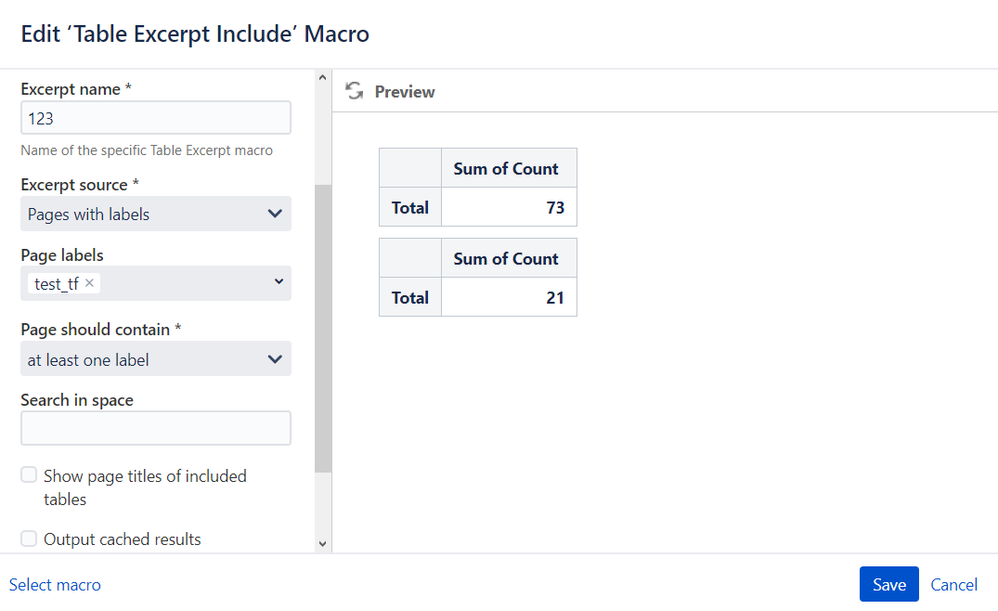Click the cell showing 73 total
Viewport: 998px width, 611px height.
pos(508,207)
